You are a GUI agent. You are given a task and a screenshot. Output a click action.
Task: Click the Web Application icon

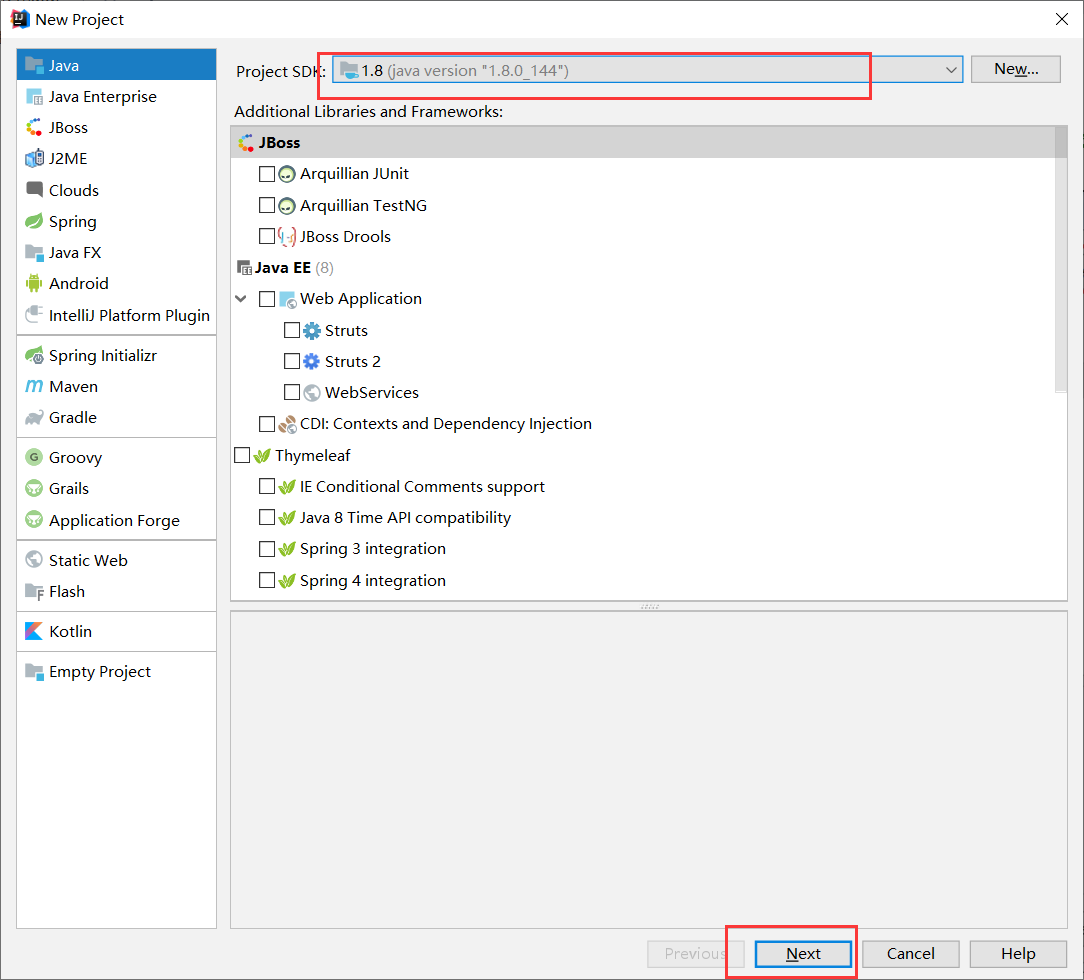(288, 299)
